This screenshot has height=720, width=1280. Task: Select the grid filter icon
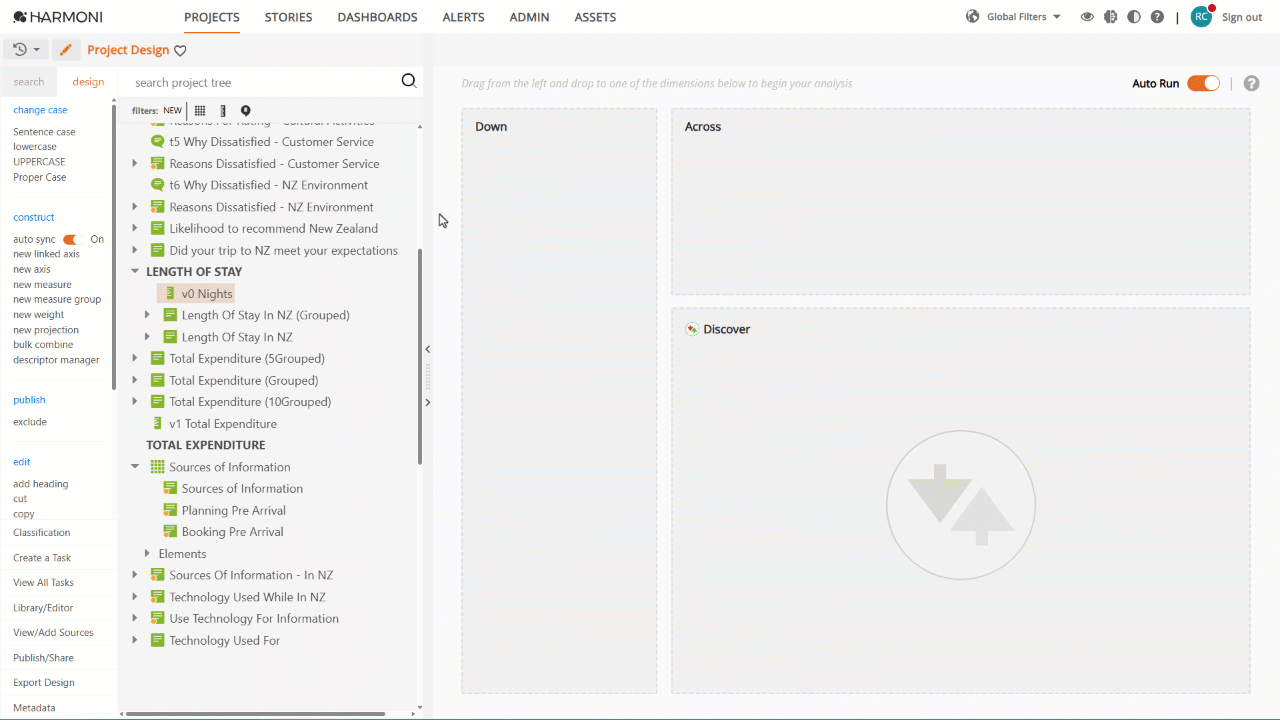tap(200, 111)
